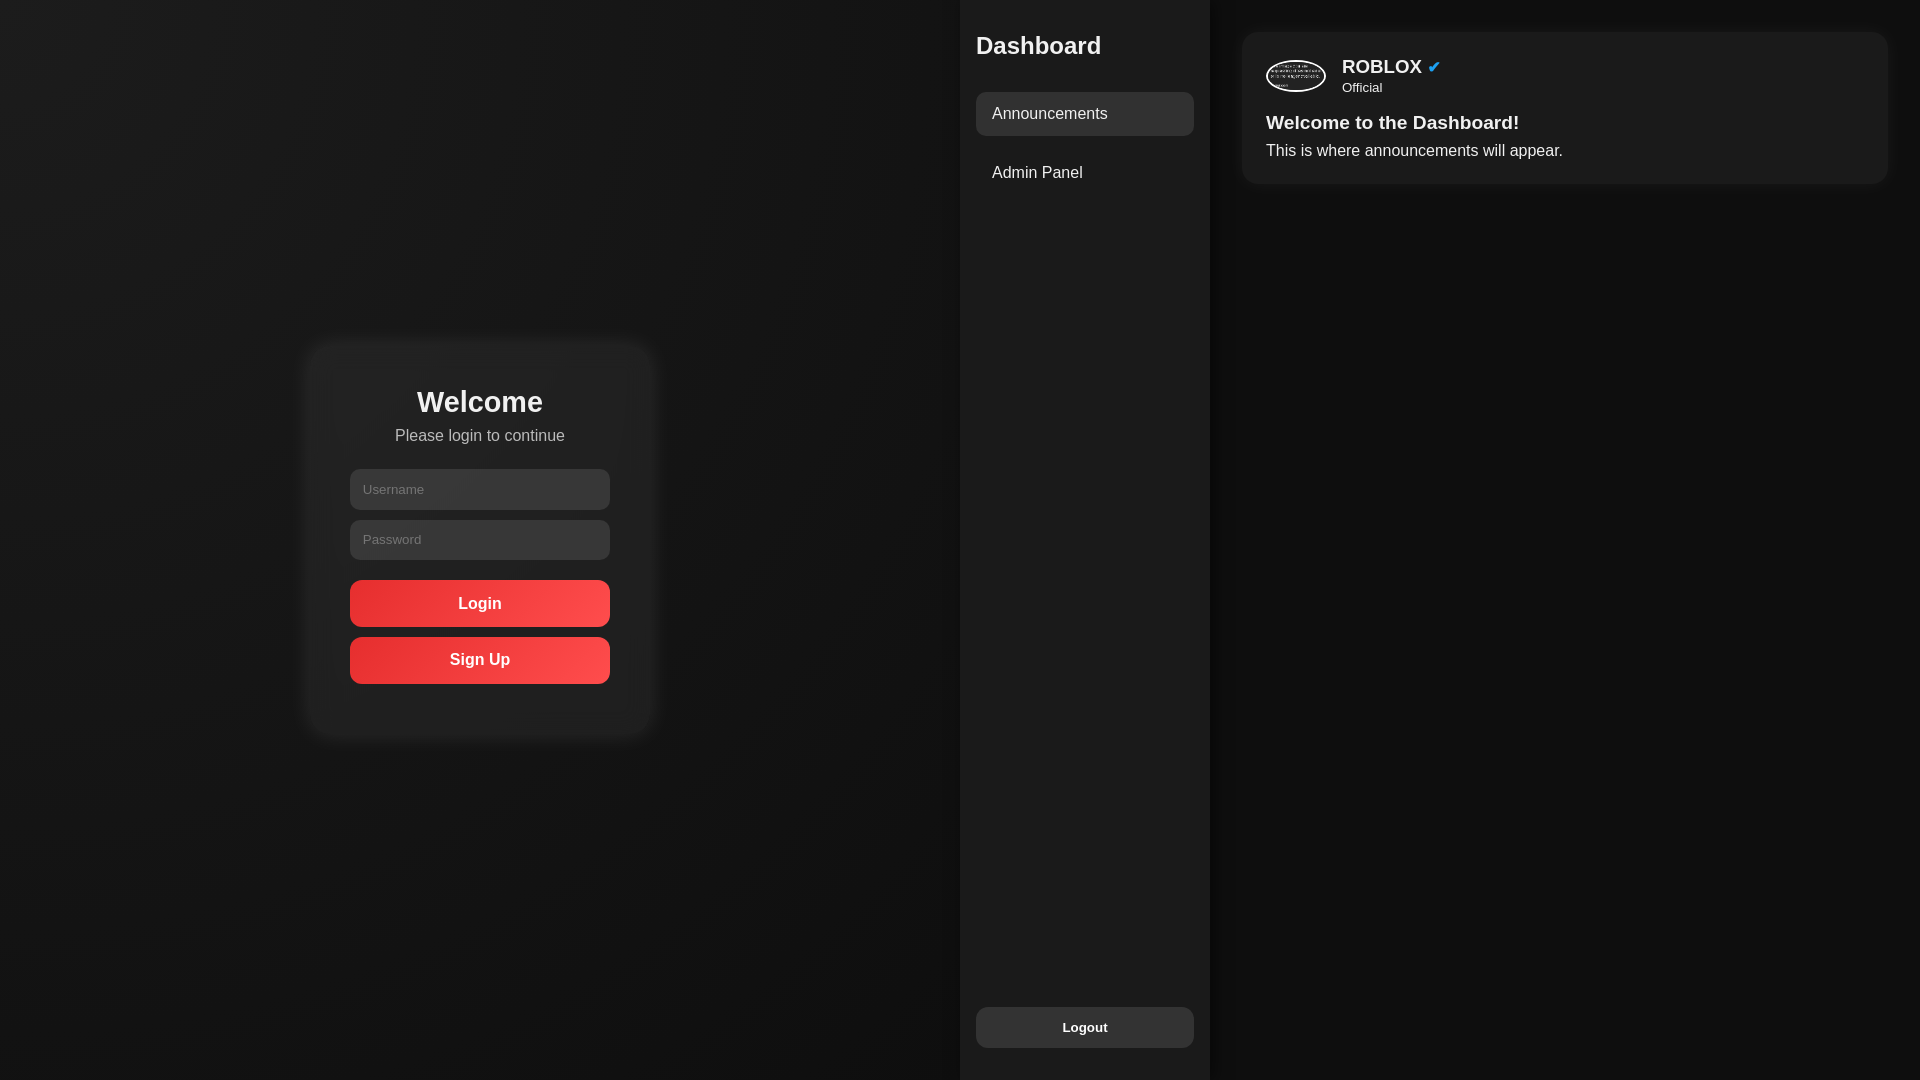The image size is (1920, 1080).
Task: Click 'Please login to continue' text
Action: click(x=480, y=436)
